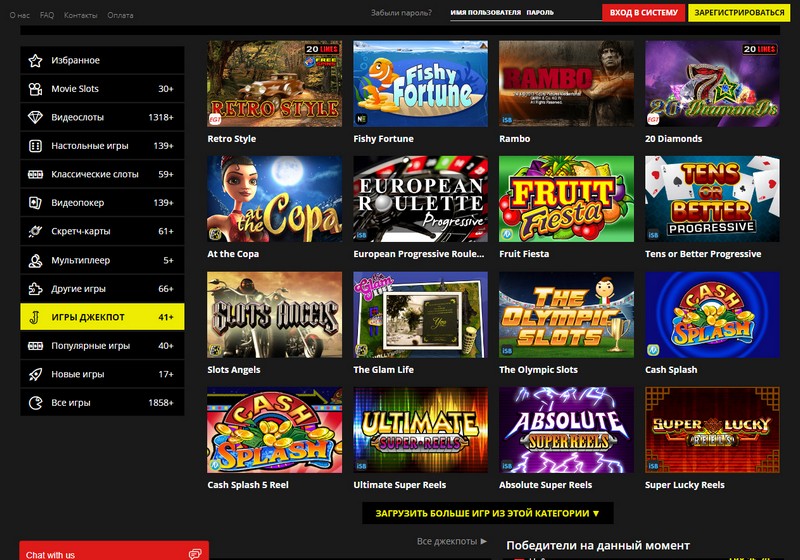This screenshot has width=800, height=560.
Task: Click the puzzle icon for Другие игры
Action: (x=35, y=289)
